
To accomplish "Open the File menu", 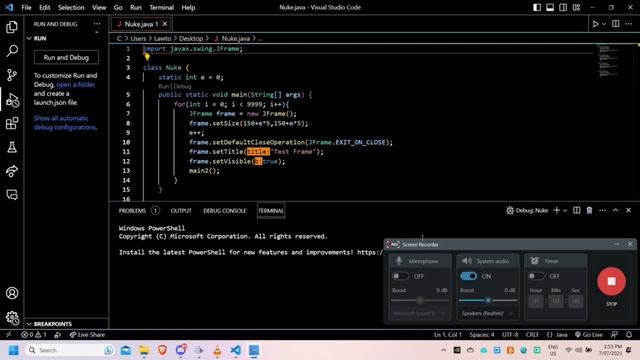I will coord(26,7).
